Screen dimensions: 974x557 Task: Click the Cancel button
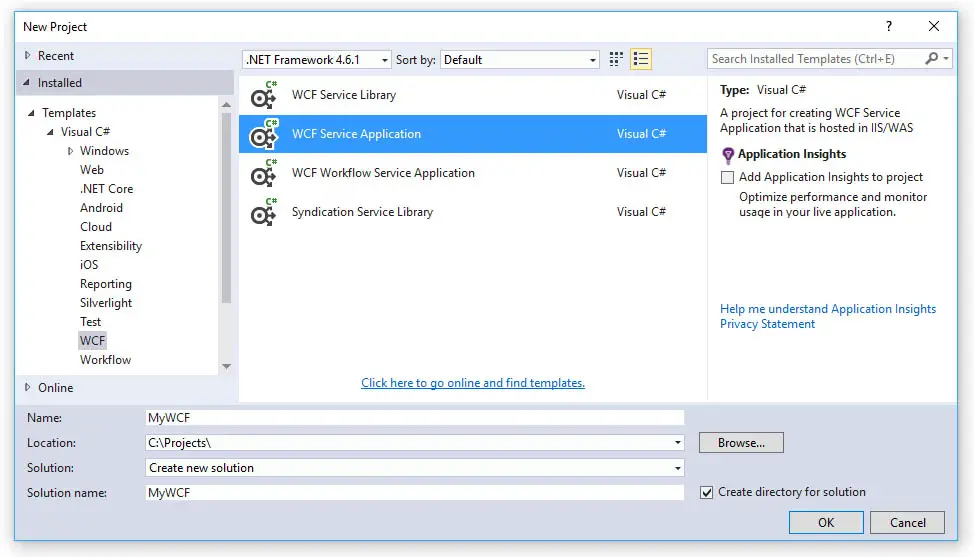pyautogui.click(x=908, y=523)
